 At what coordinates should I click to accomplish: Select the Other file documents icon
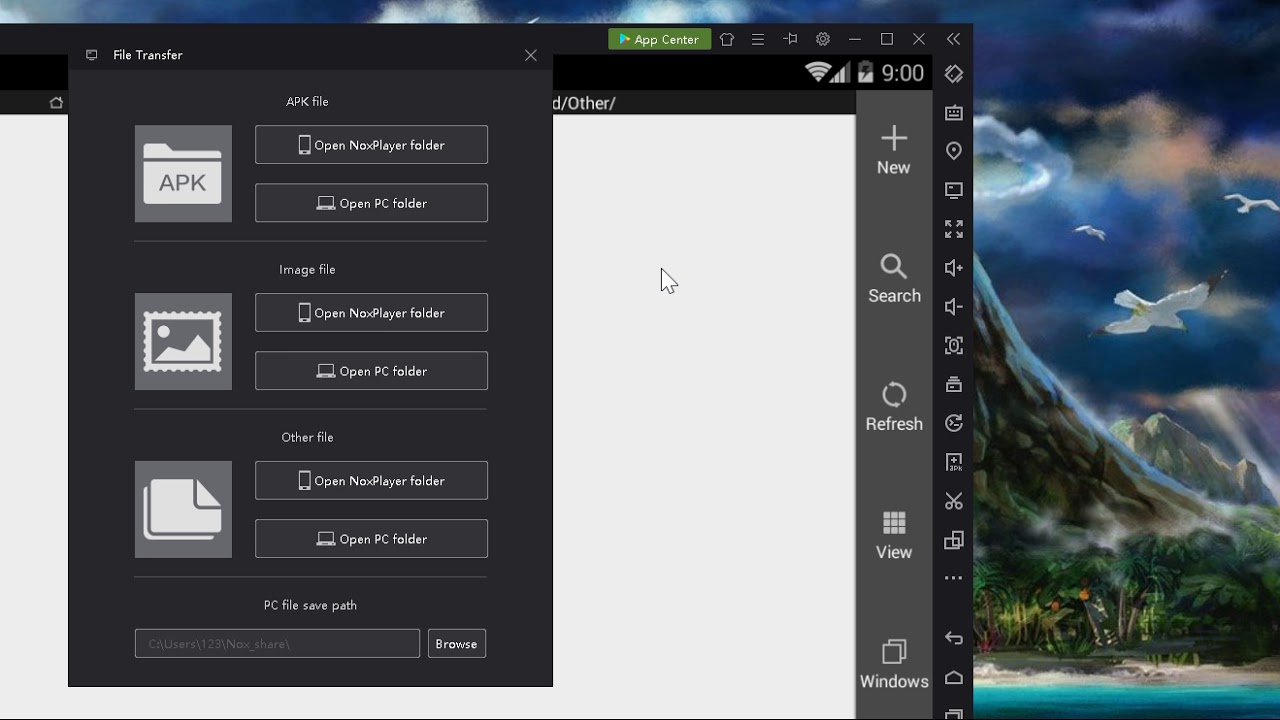click(183, 510)
